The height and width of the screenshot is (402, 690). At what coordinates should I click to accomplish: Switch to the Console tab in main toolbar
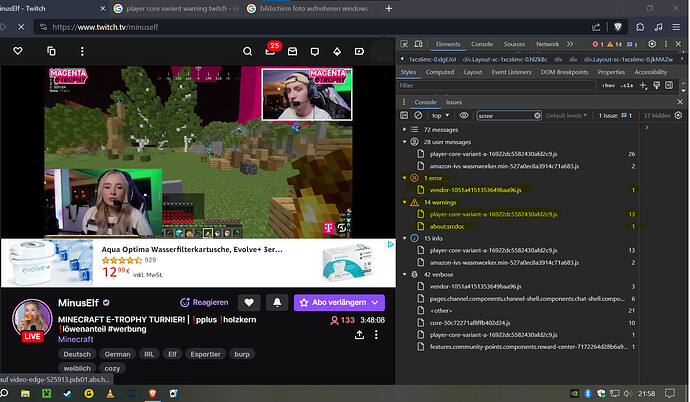point(482,44)
